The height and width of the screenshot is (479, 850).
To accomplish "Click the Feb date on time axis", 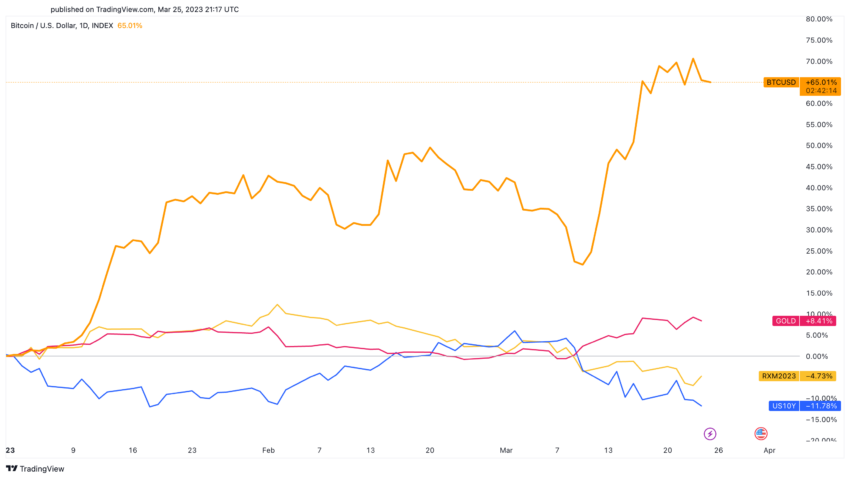I will tap(267, 451).
